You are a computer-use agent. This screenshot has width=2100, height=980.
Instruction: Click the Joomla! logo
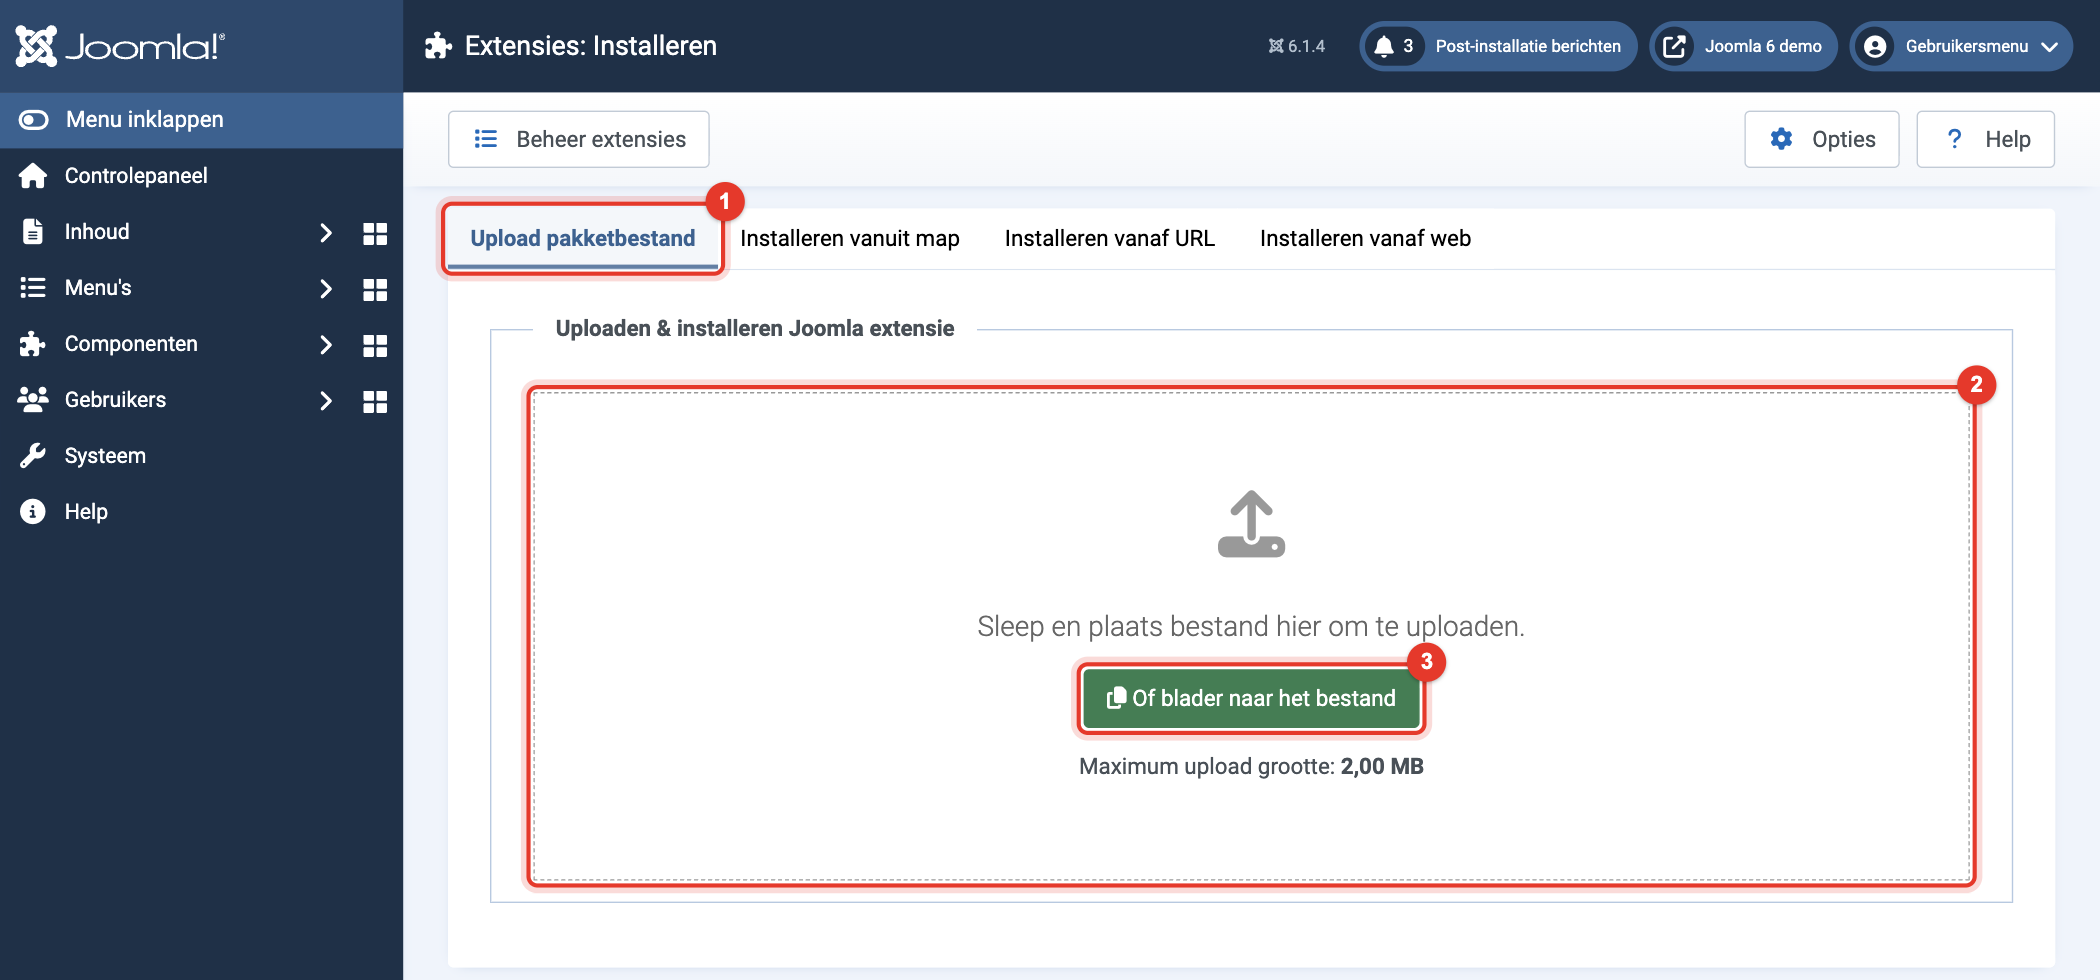(x=121, y=46)
